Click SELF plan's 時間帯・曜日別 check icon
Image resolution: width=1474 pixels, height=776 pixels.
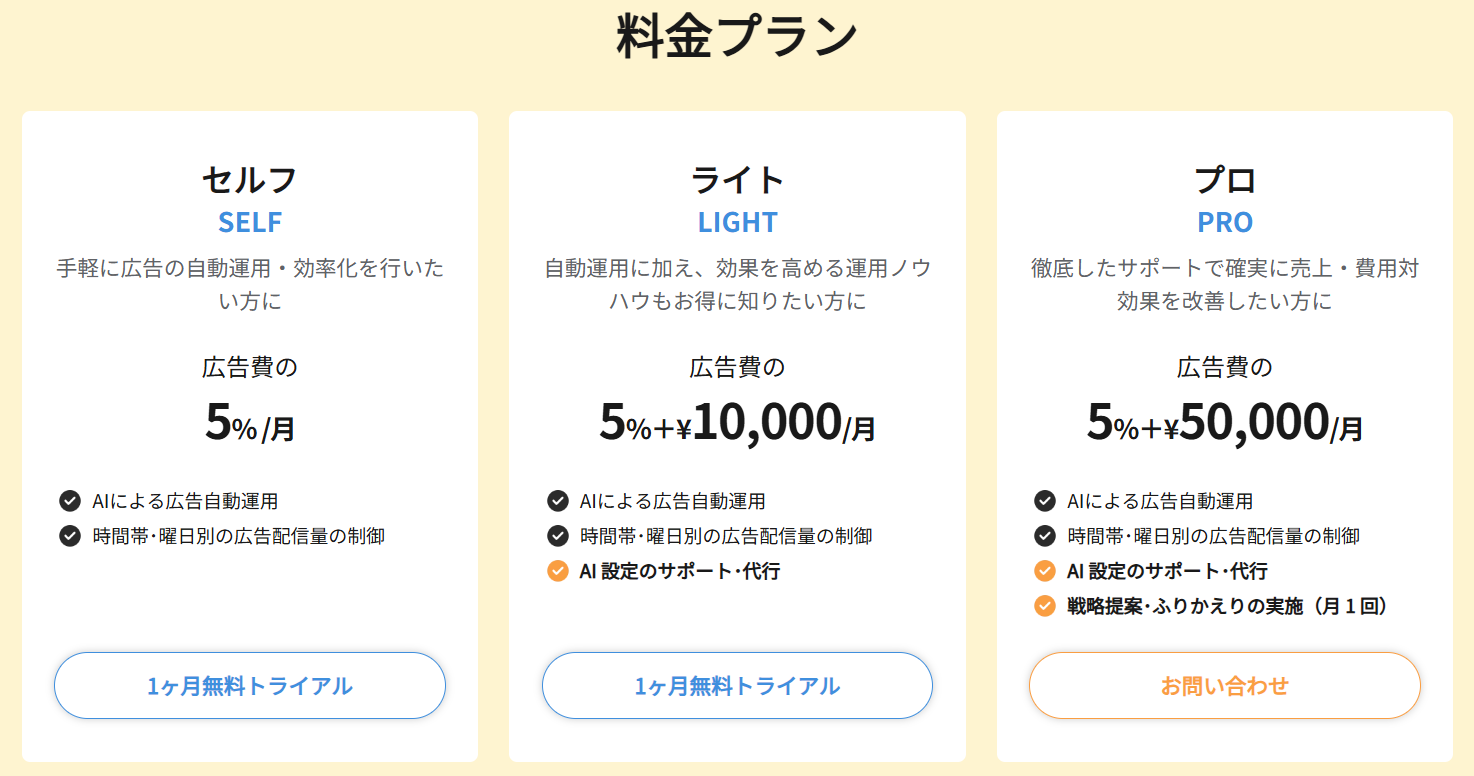coord(70,536)
